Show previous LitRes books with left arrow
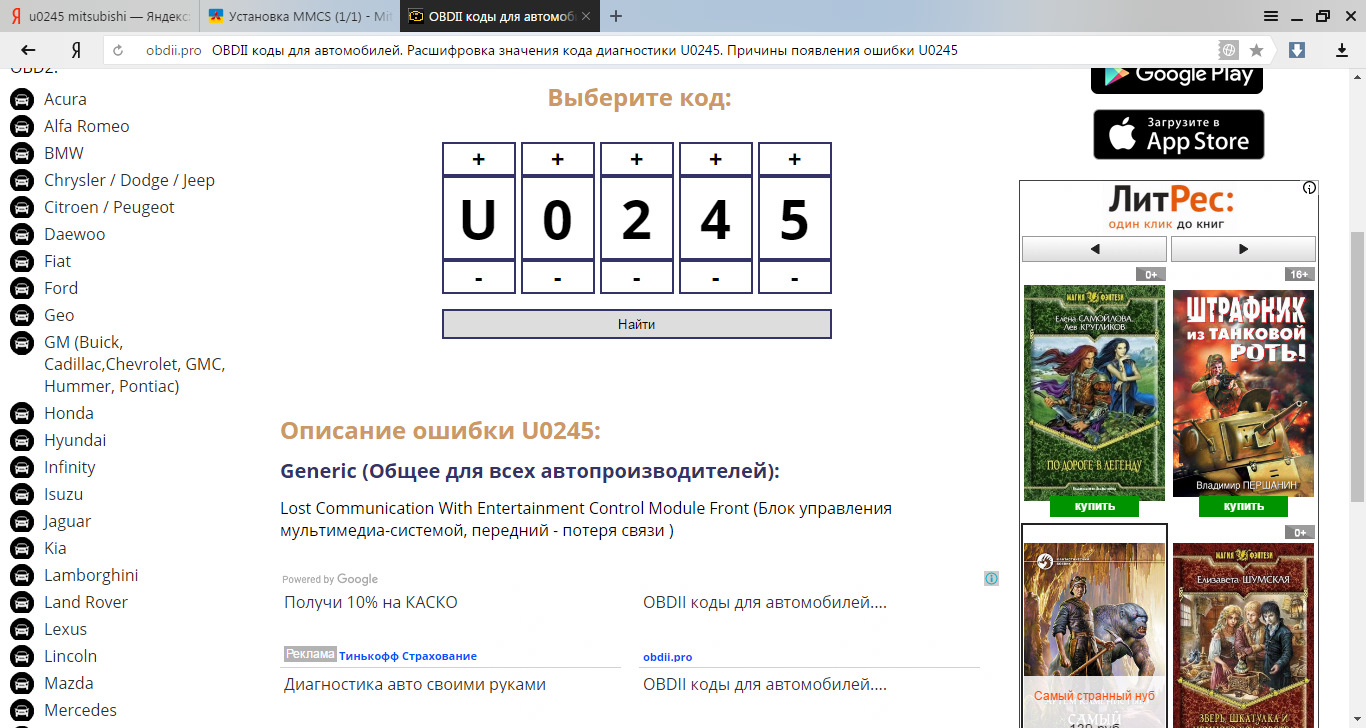The image size is (1366, 728). click(1094, 249)
